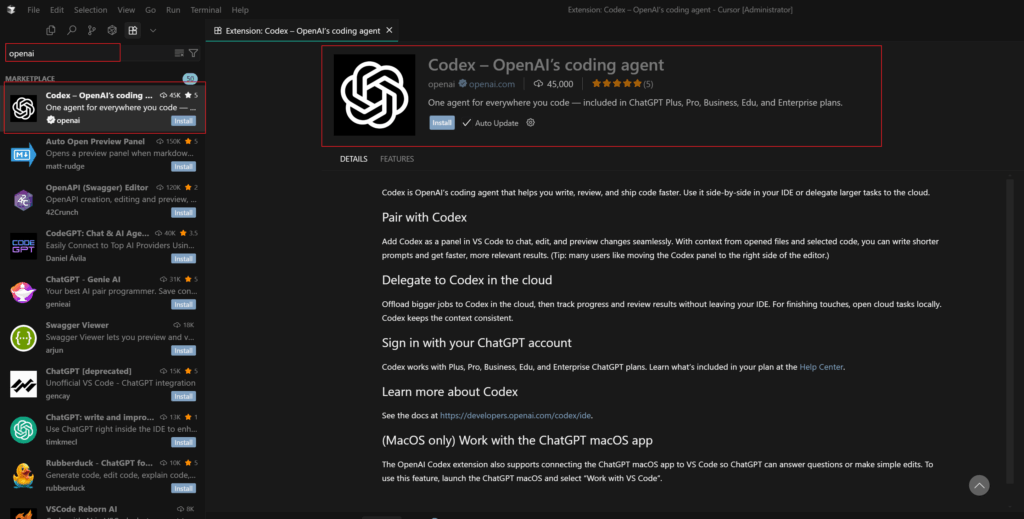Viewport: 1024px width, 519px height.
Task: Close the Codex extension tab
Action: pyautogui.click(x=388, y=30)
